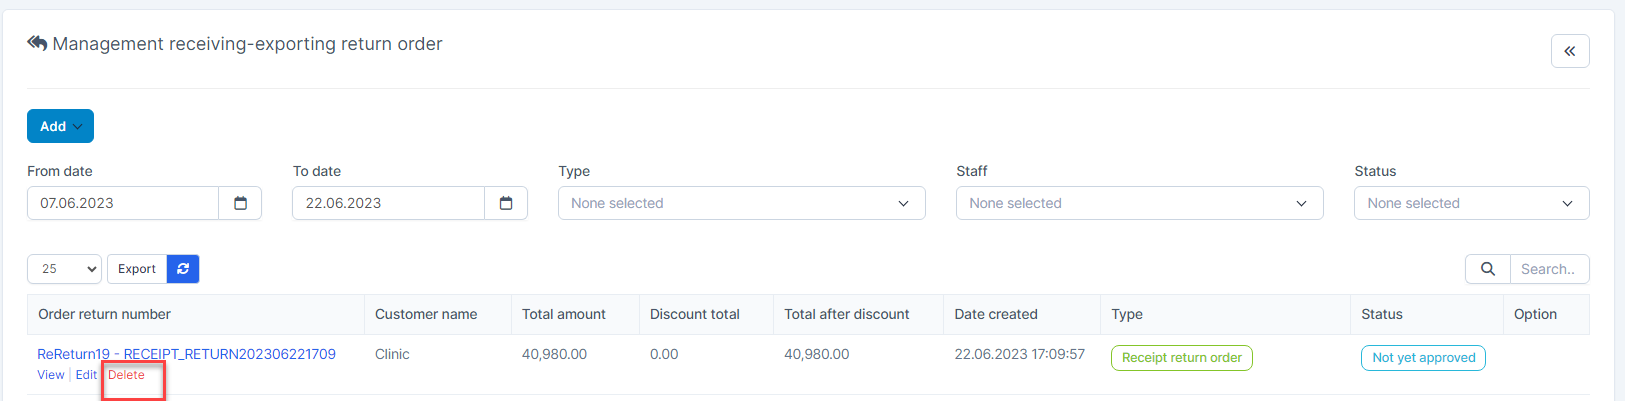Viewport: 1625px width, 401px height.
Task: Click into the Search text box
Action: tap(1548, 269)
